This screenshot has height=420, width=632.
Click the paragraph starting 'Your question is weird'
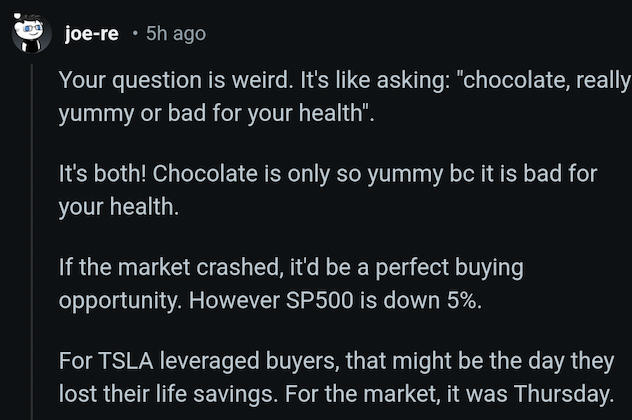[x=345, y=96]
